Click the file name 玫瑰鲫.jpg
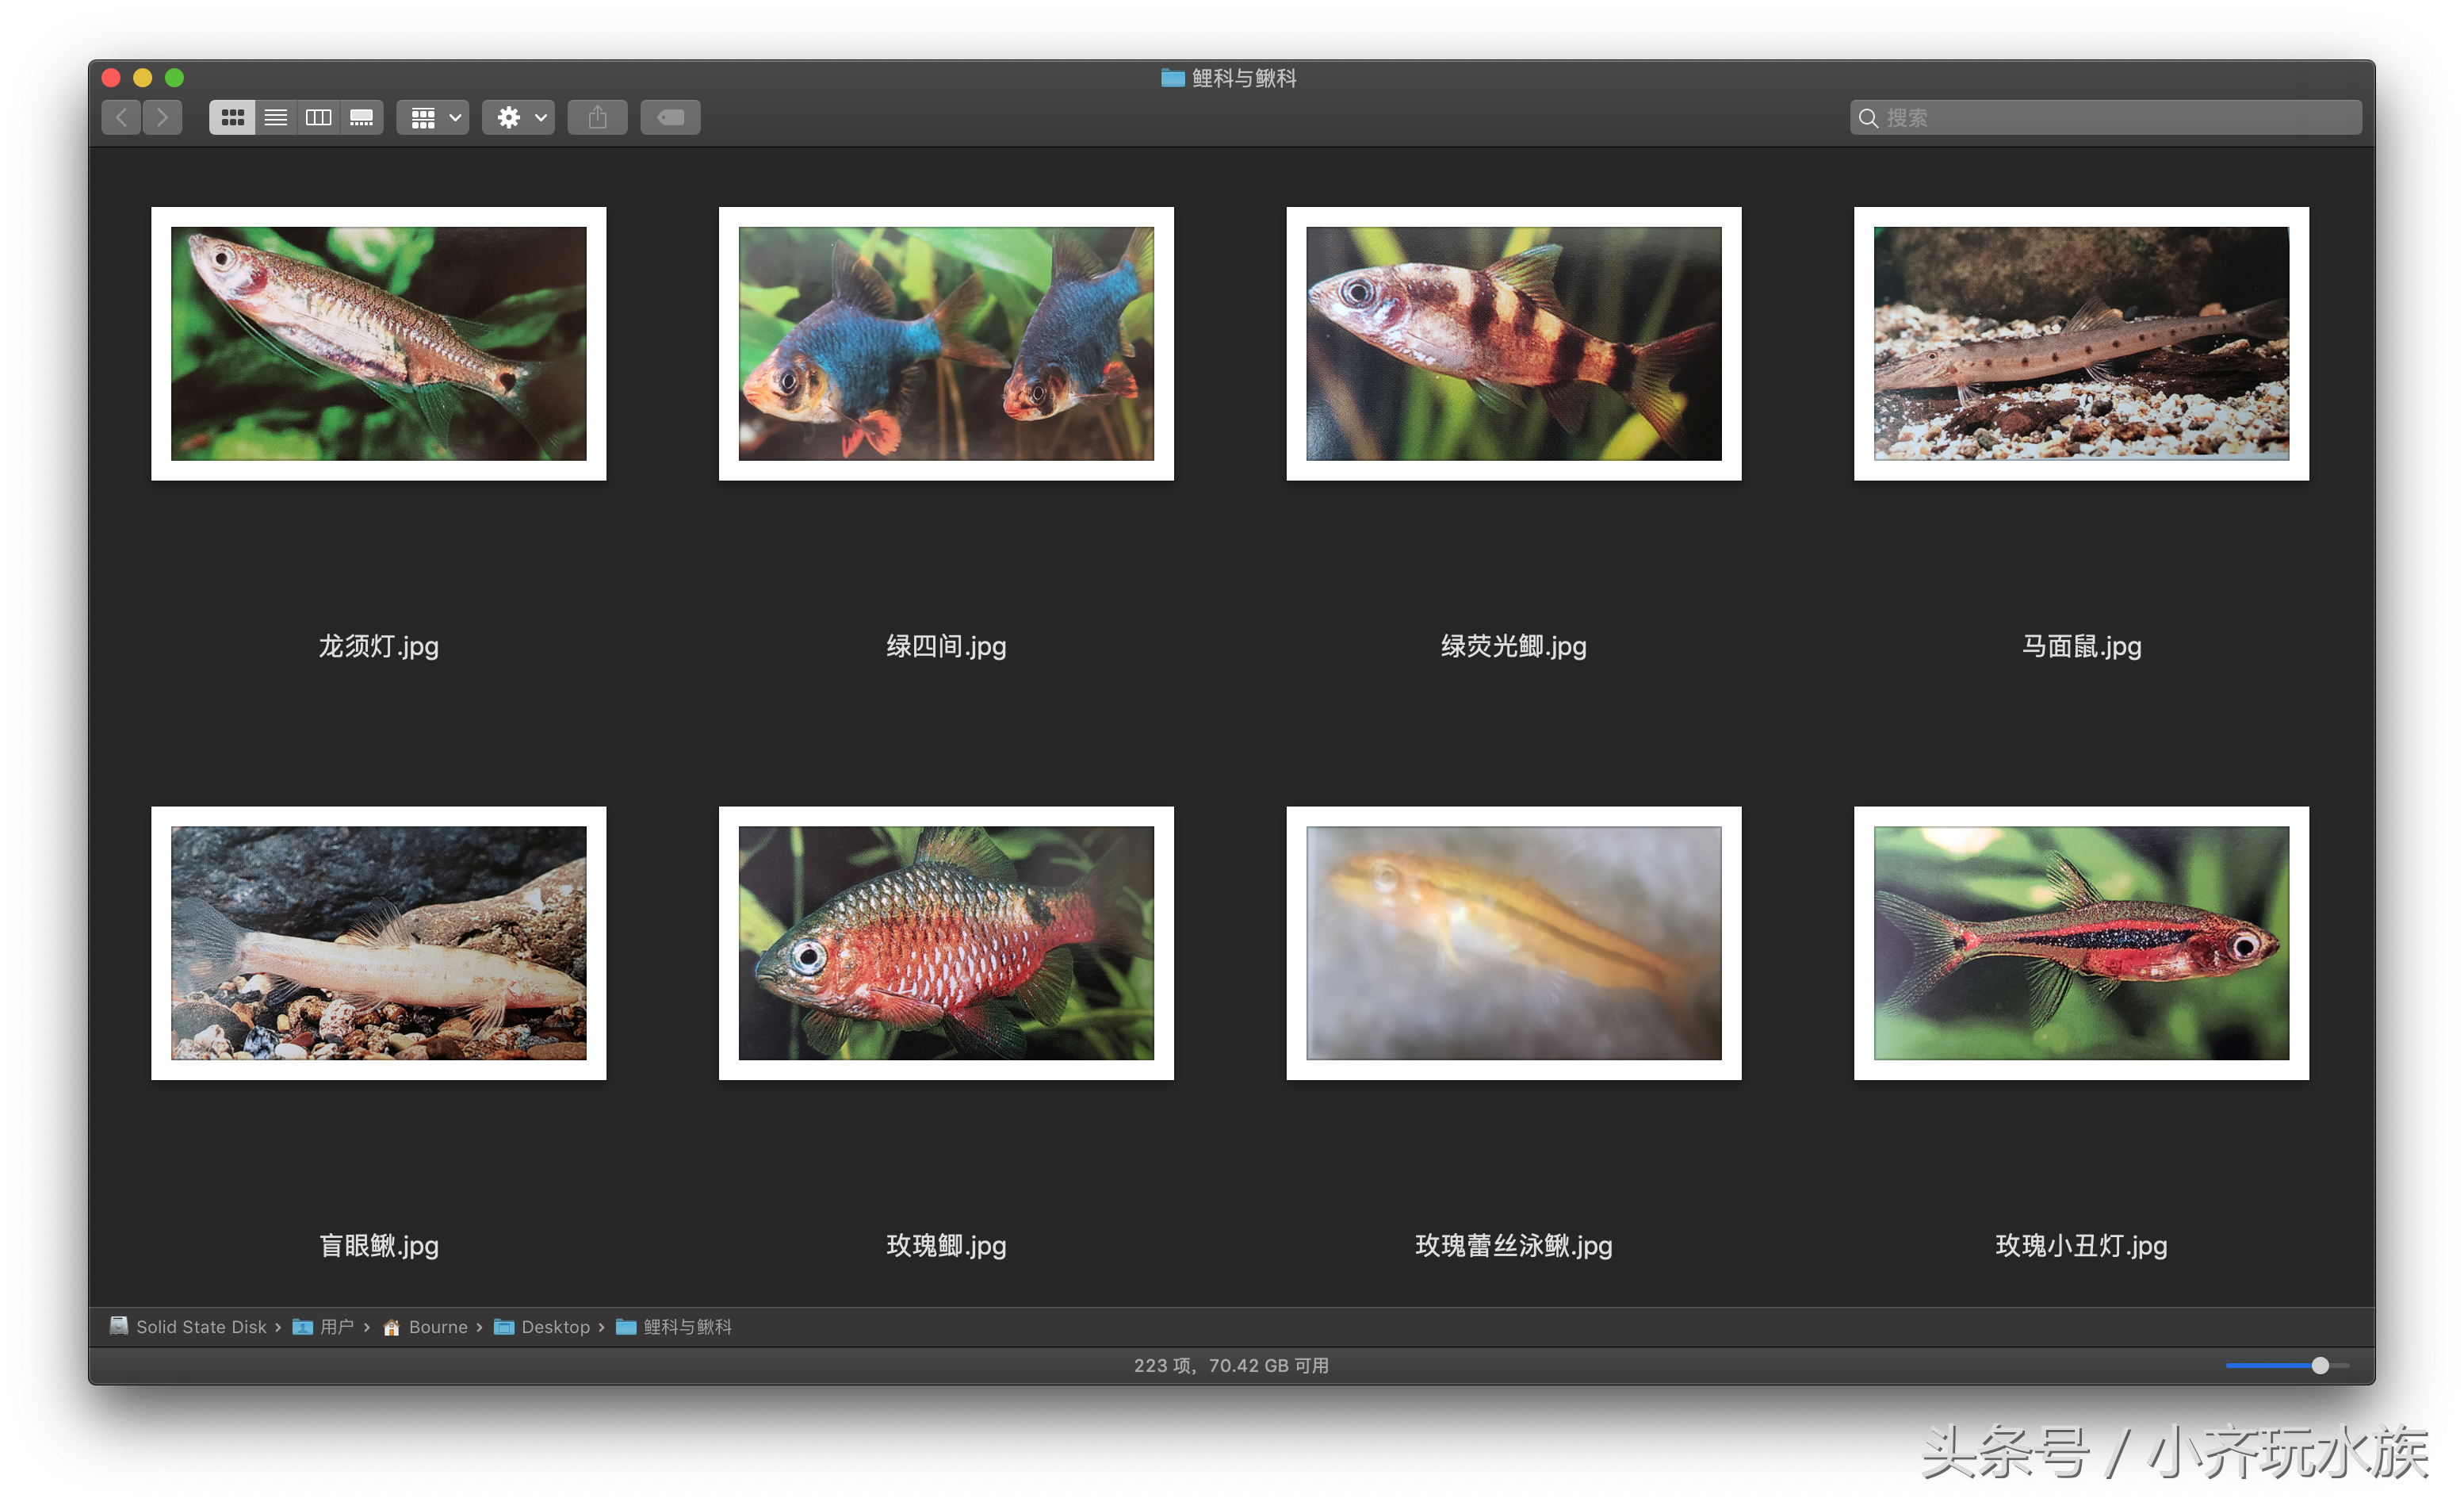This screenshot has width=2464, height=1502. click(x=946, y=1246)
